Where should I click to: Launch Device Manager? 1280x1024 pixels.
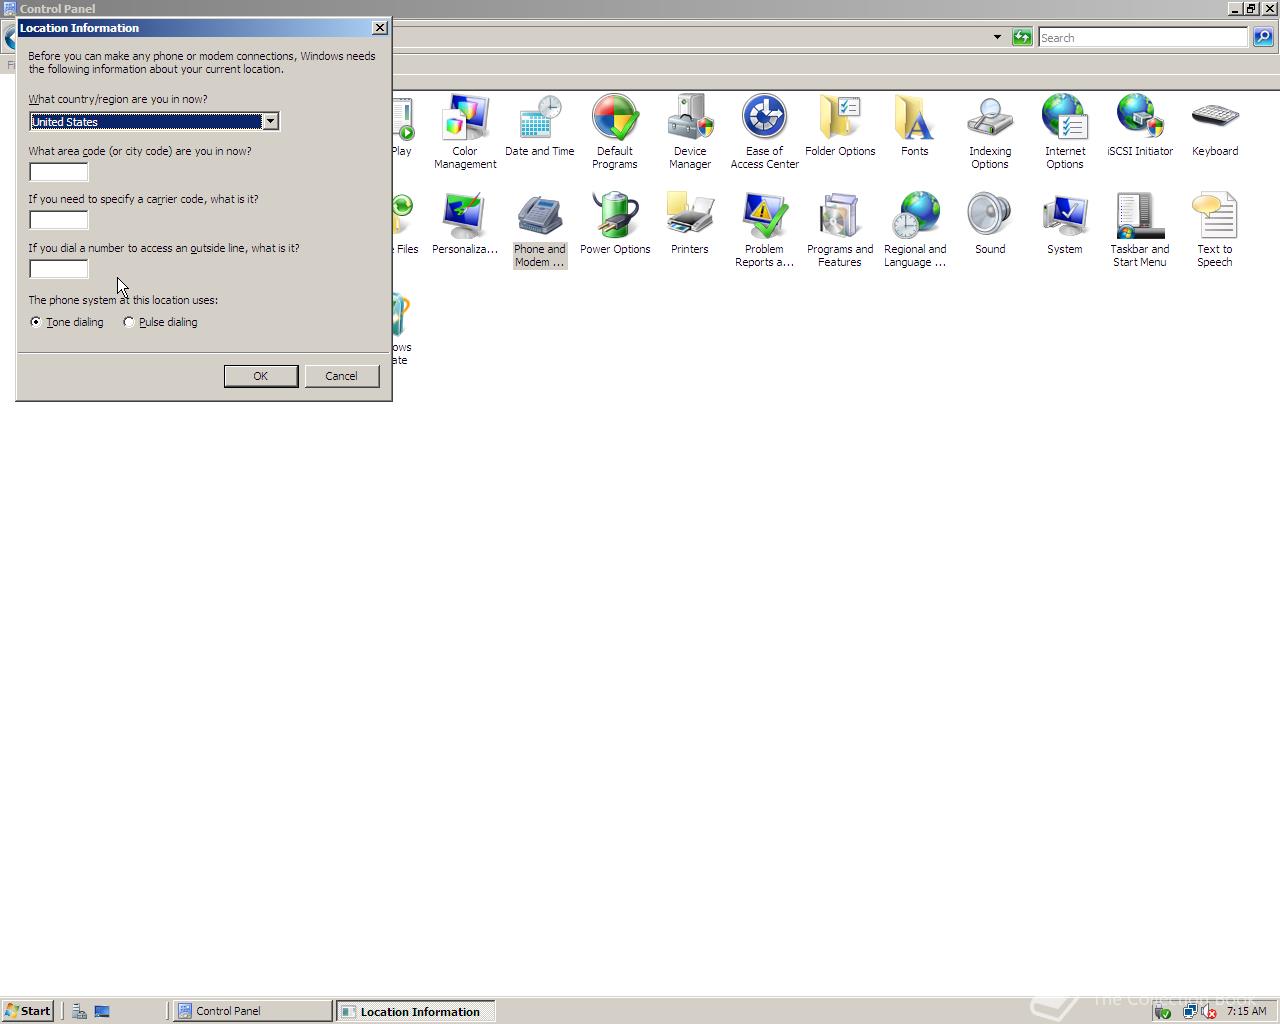tap(690, 132)
